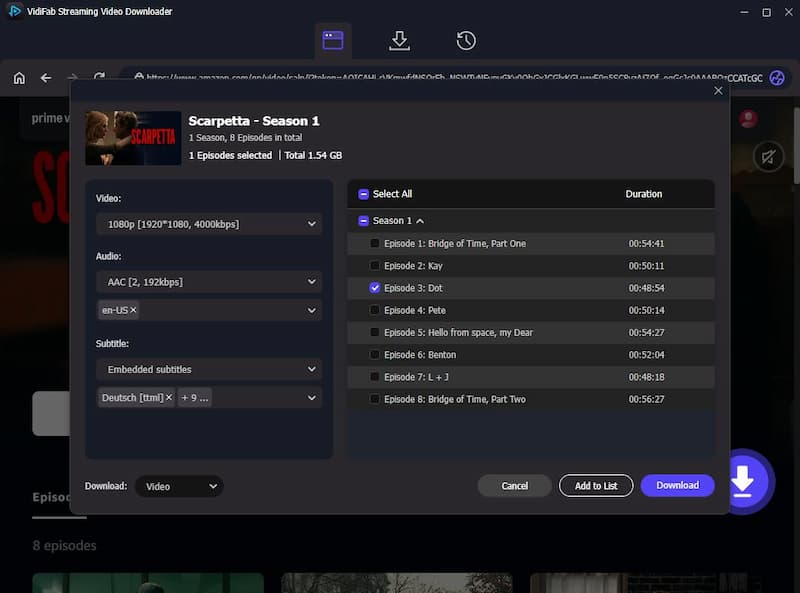Viewport: 800px width, 593px height.
Task: Click the blue circular icon beside the address bar
Action: point(779,77)
